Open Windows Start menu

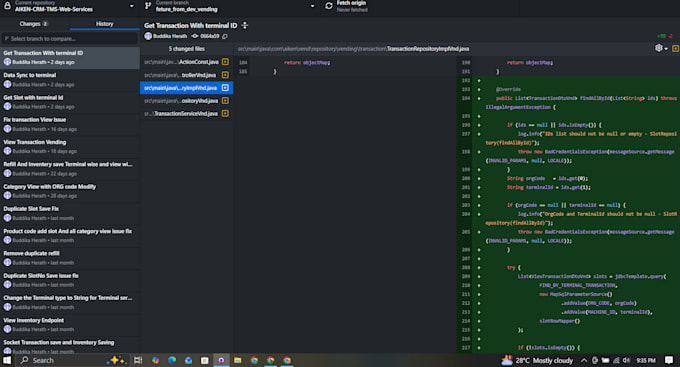(7, 360)
